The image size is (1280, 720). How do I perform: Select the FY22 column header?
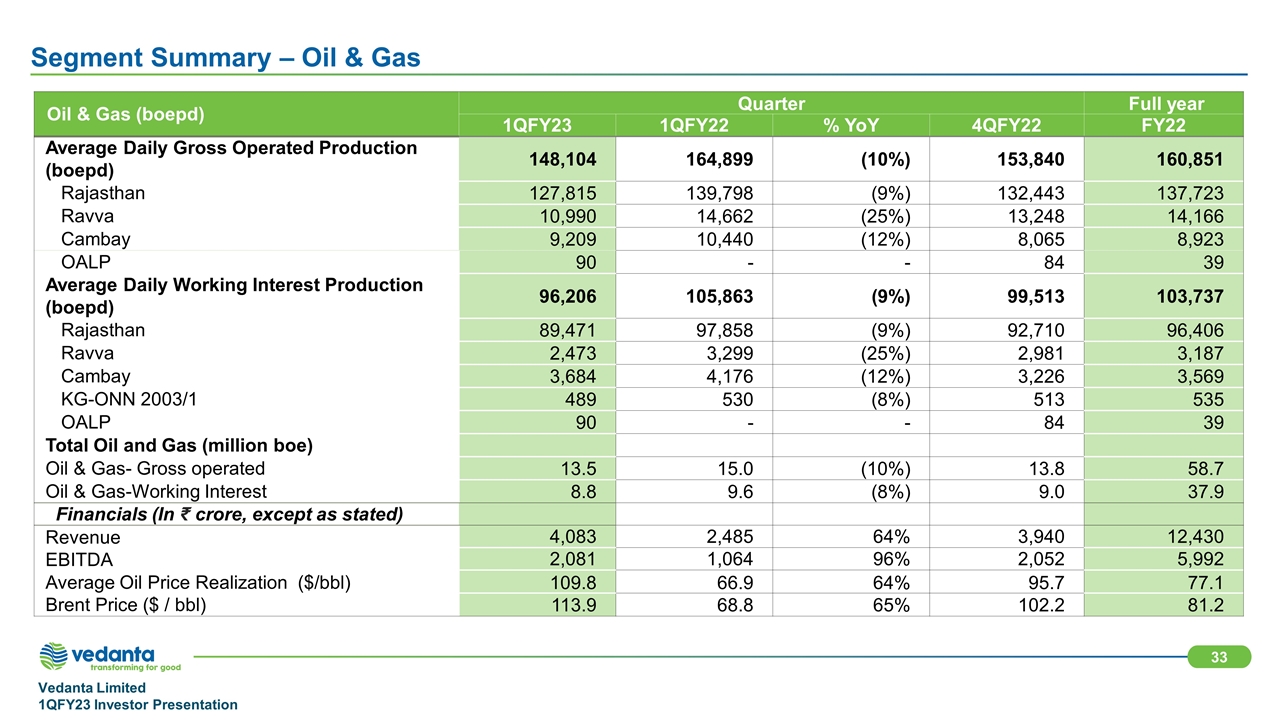coord(1165,126)
